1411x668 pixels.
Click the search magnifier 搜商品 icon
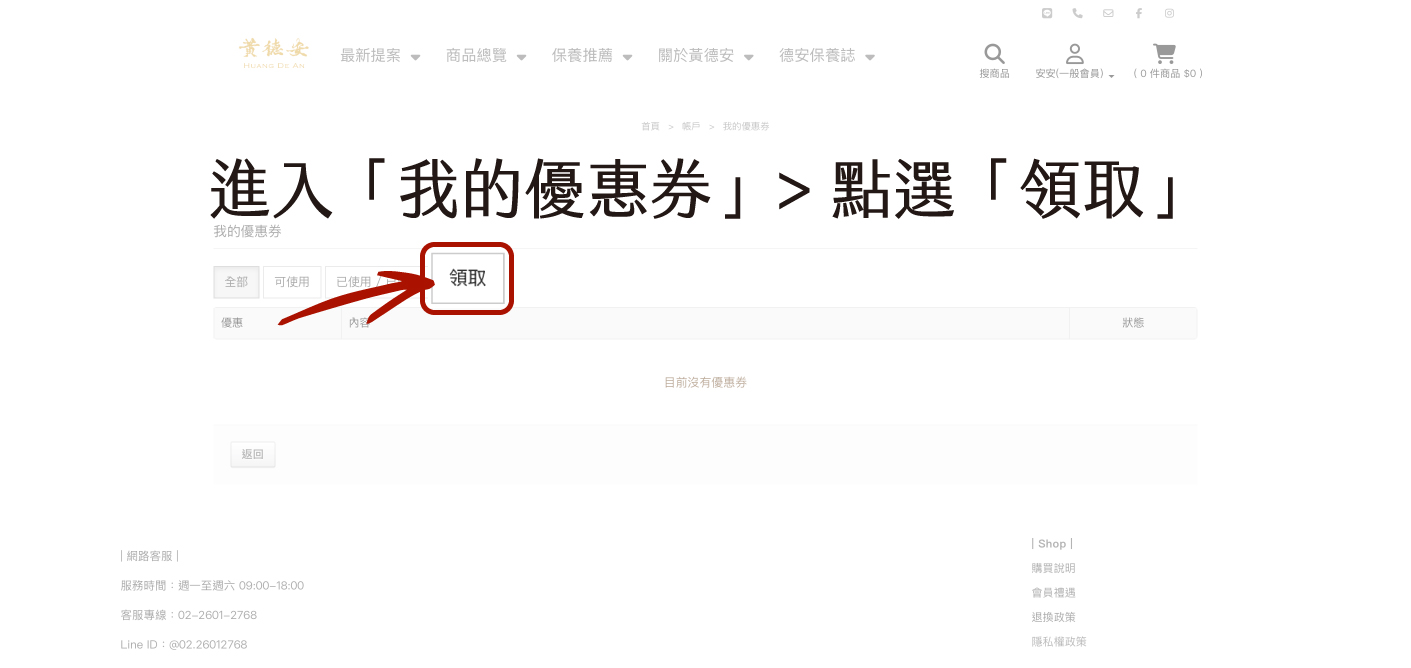[994, 60]
